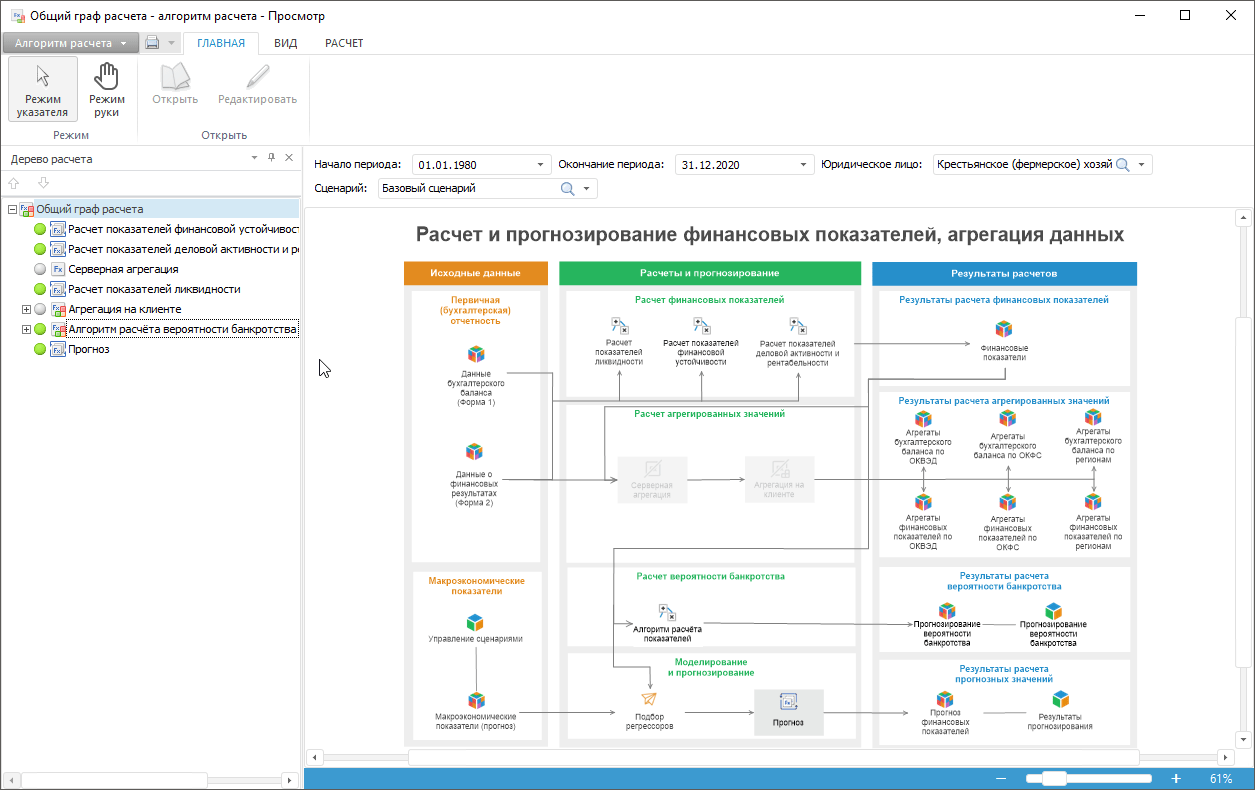This screenshot has height=790, width=1255.
Task: Click Результаты прогнозирования cube icon
Action: coord(1060,699)
